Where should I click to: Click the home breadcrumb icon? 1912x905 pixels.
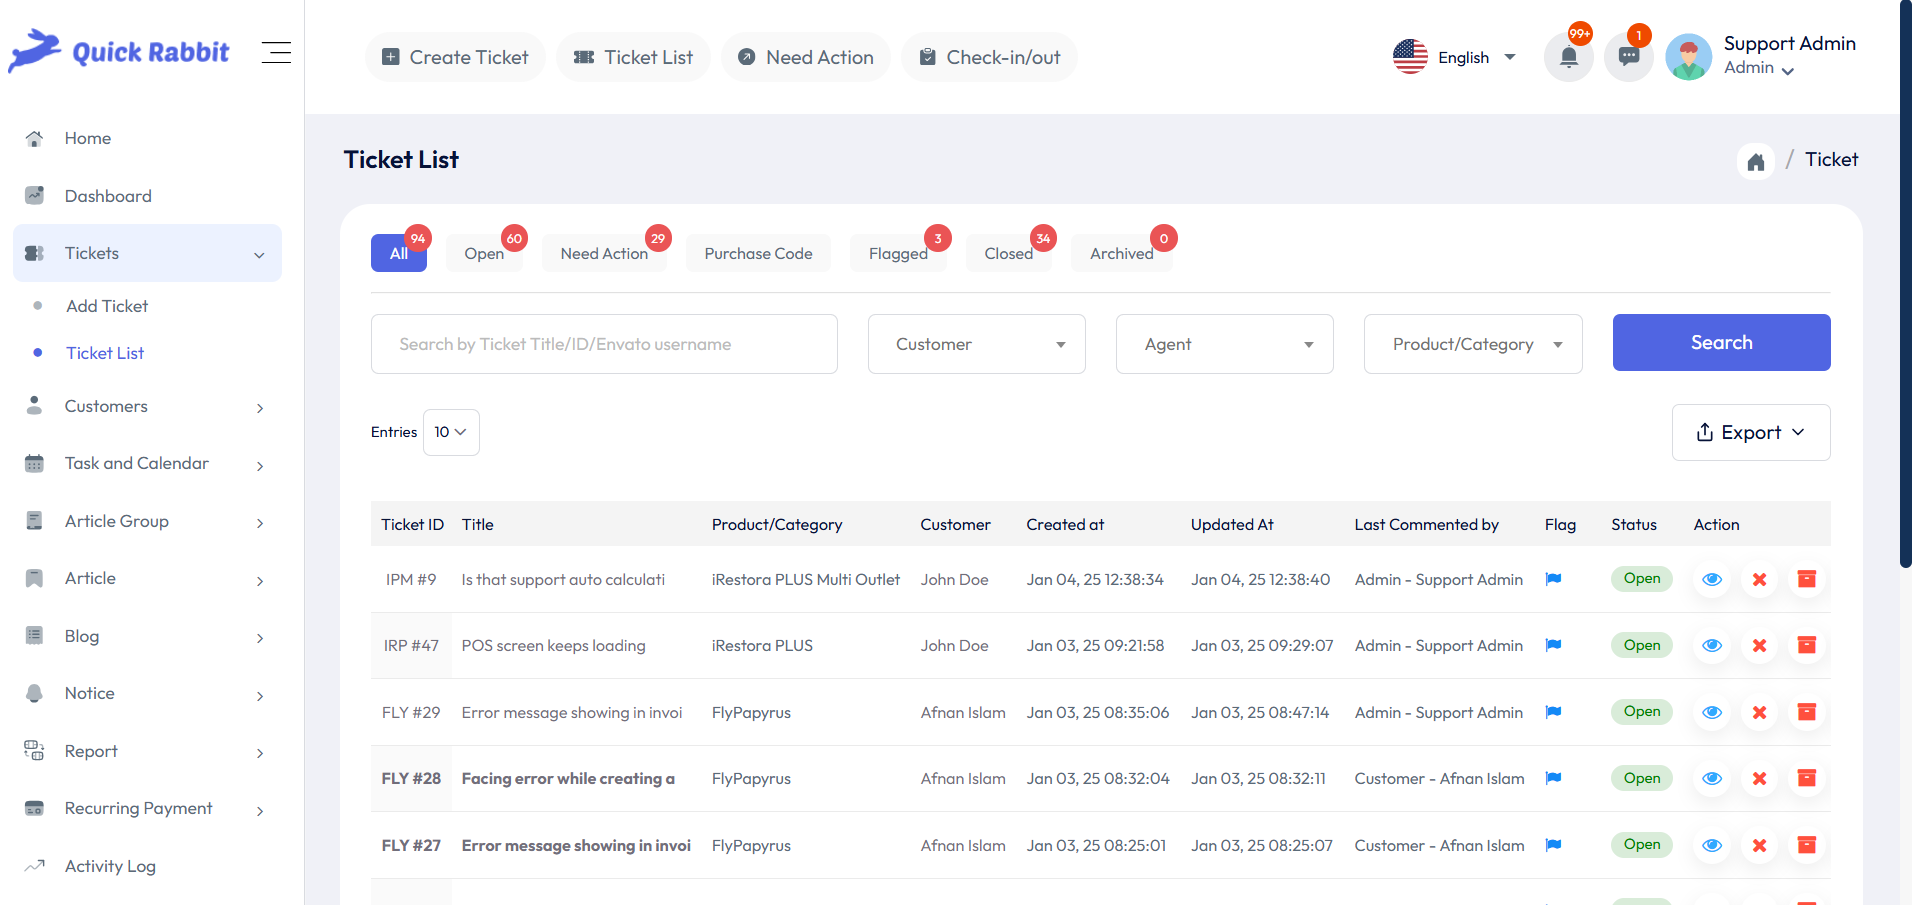point(1756,161)
